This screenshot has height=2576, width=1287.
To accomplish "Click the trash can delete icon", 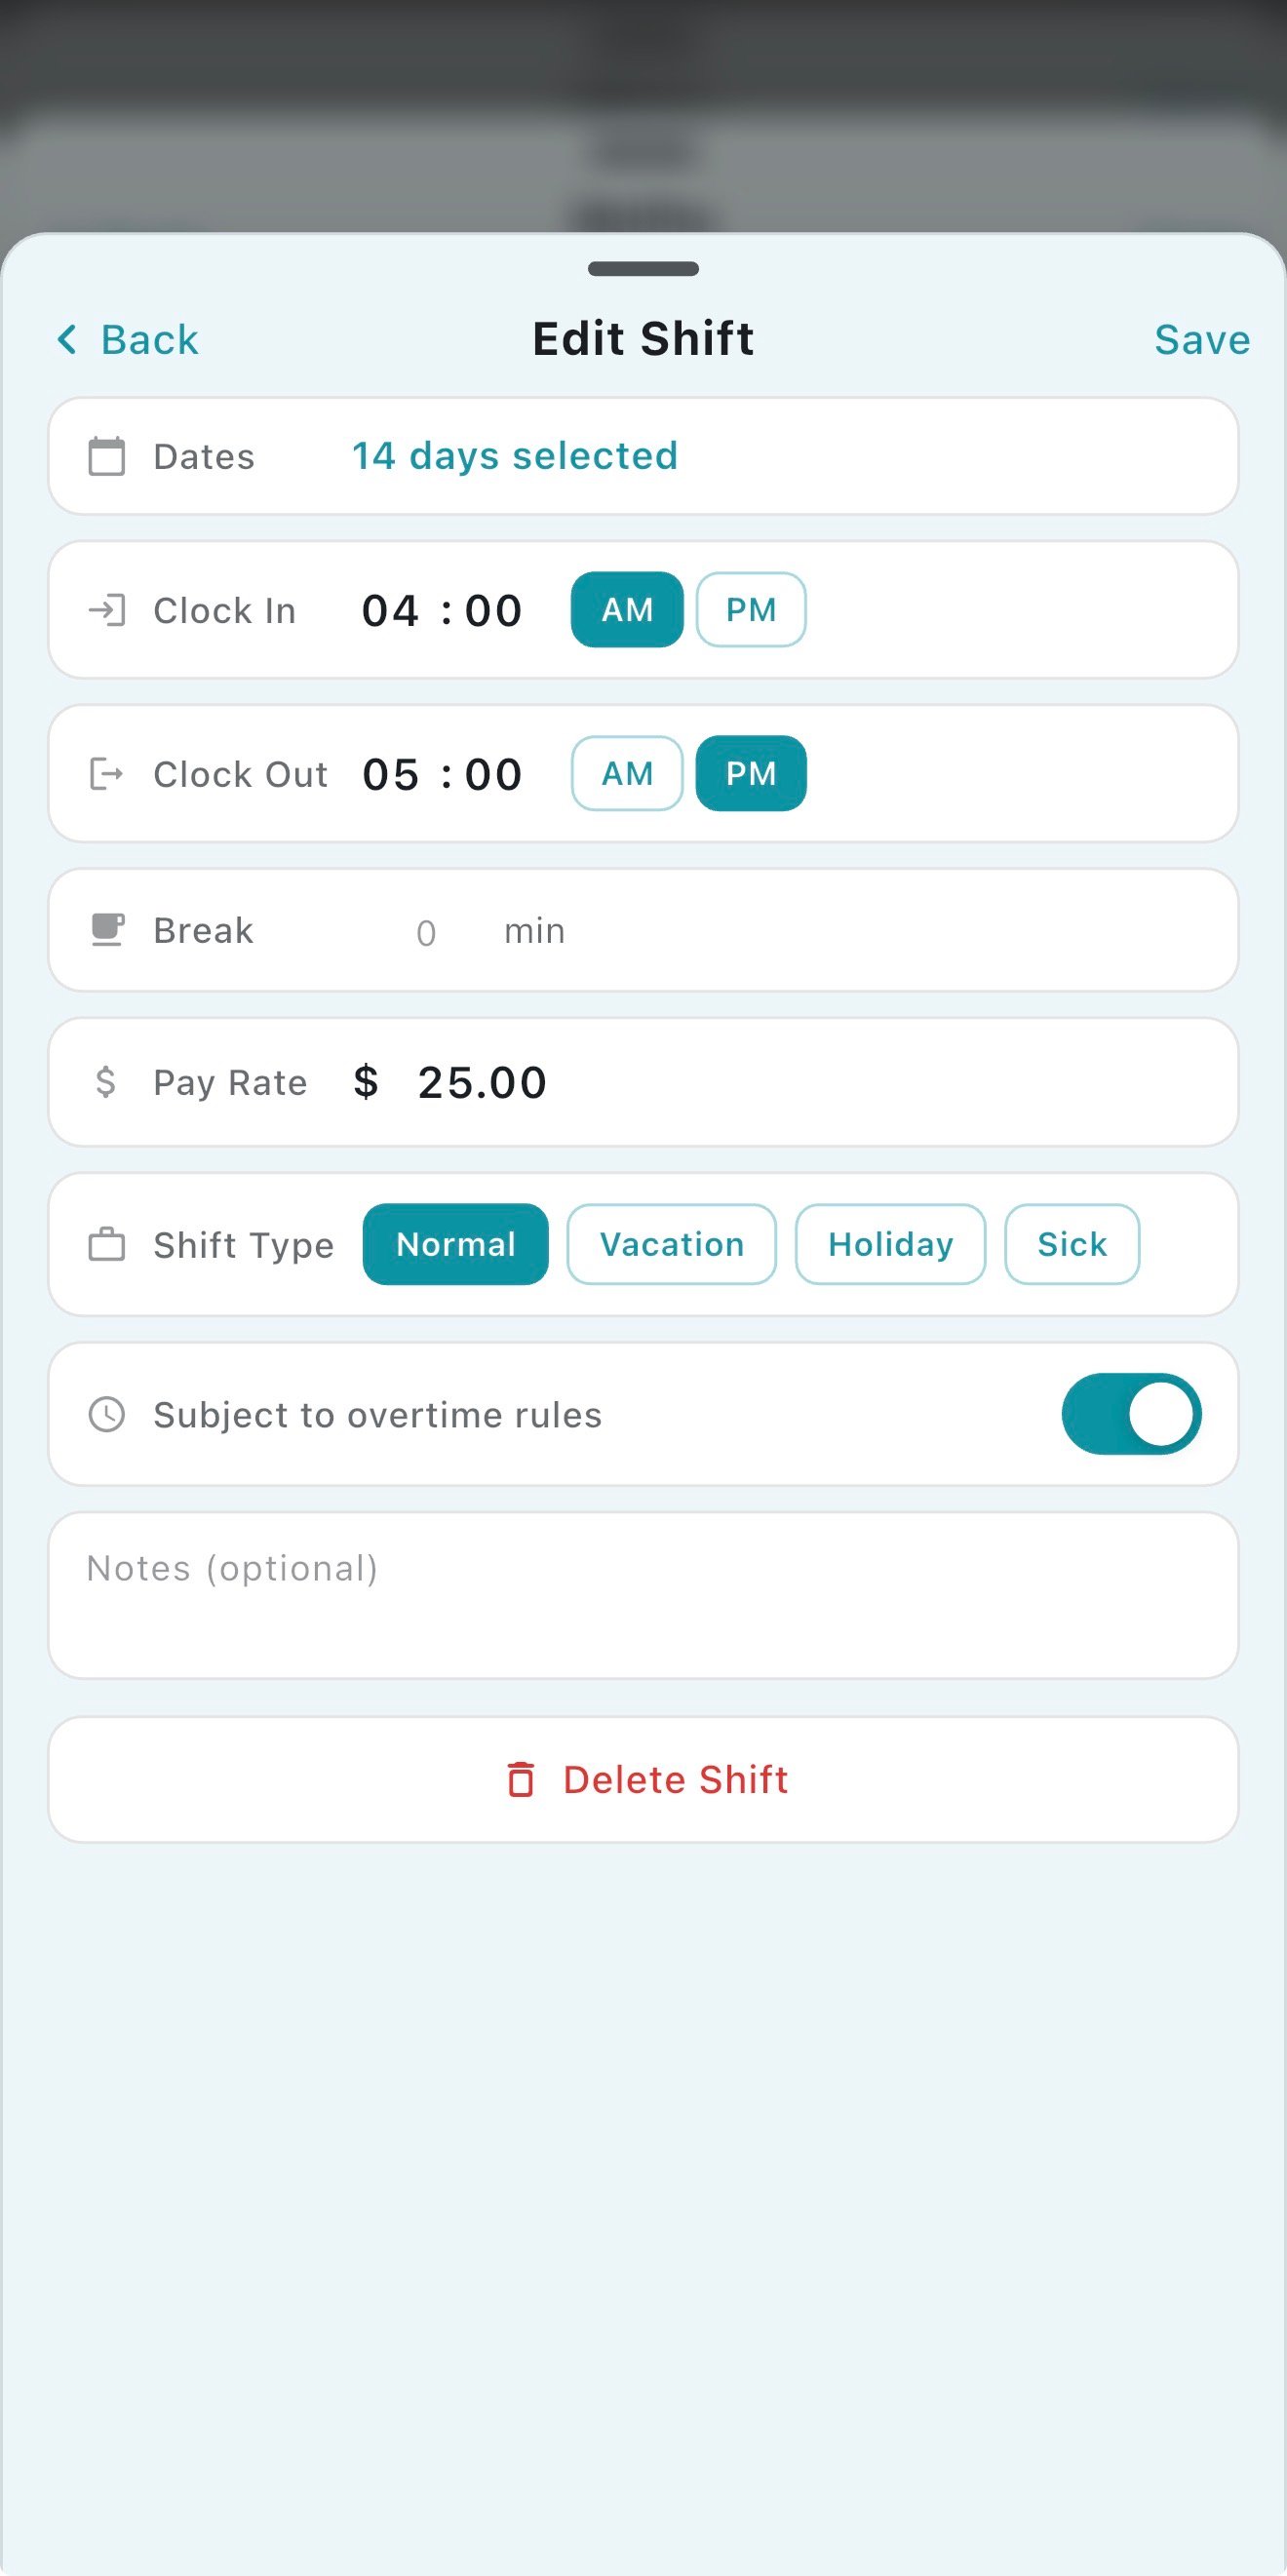I will click(520, 1780).
